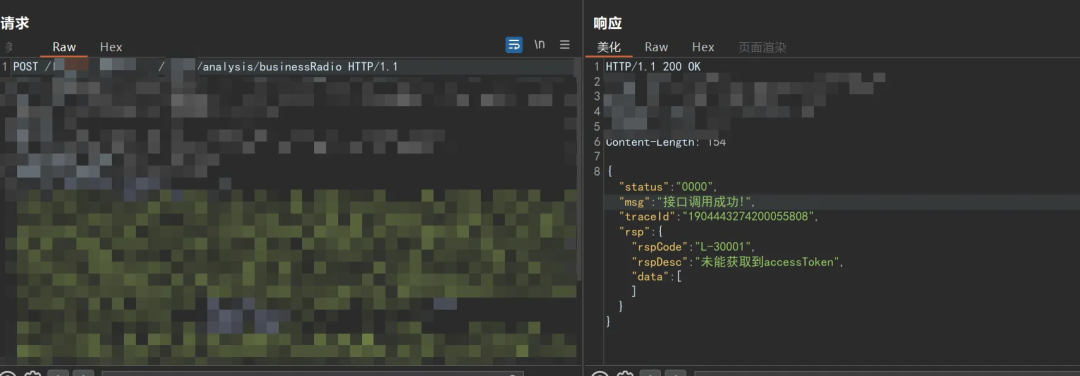Screen dimensions: 1080x376
Task: Click the help icon below the request panel
Action: pyautogui.click(x=7, y=374)
